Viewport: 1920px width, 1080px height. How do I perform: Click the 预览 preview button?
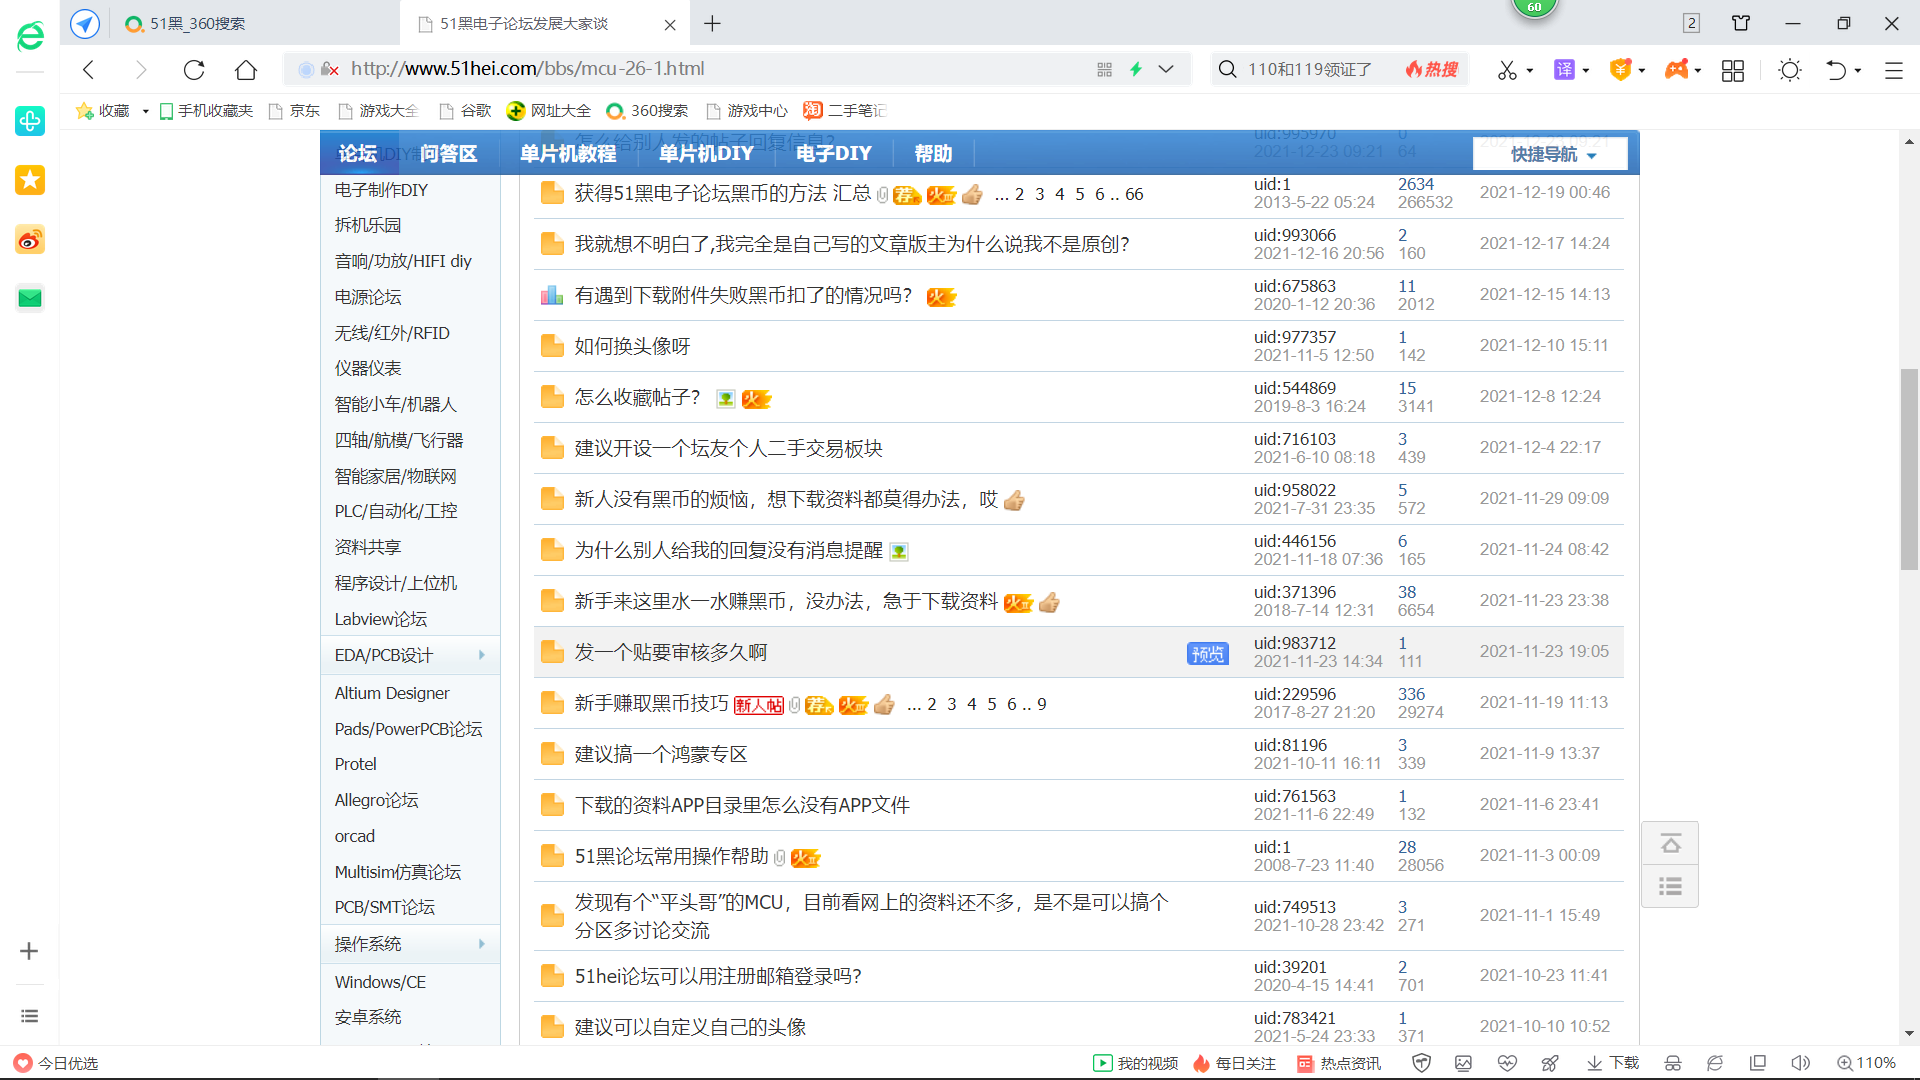[1208, 653]
